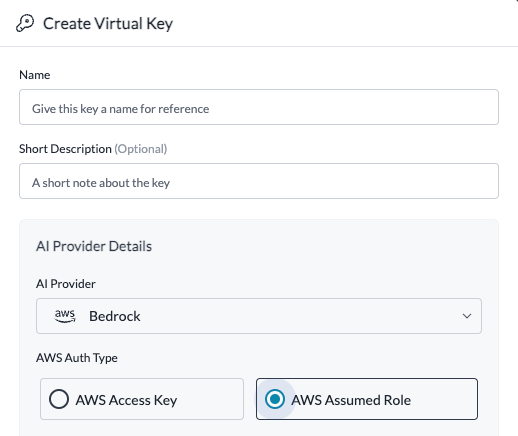Choose the AWS Assumed Role option card label
518x436 pixels.
click(x=351, y=400)
